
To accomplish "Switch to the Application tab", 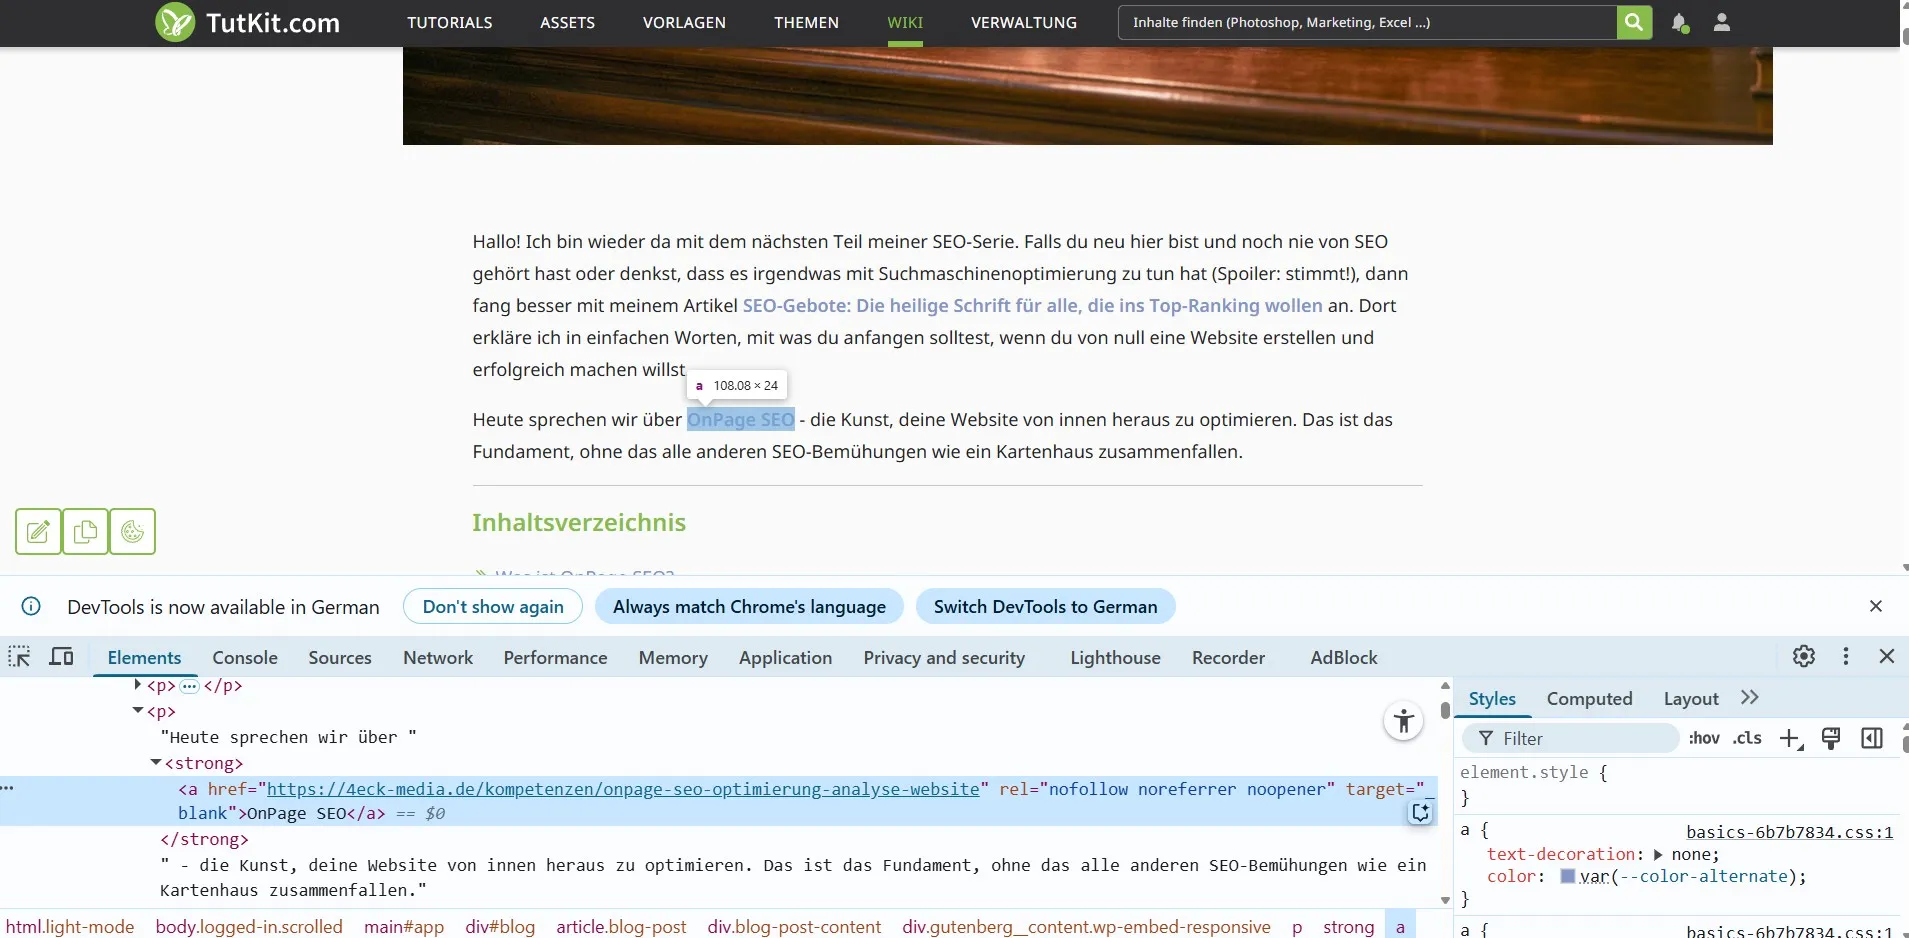I will [785, 657].
